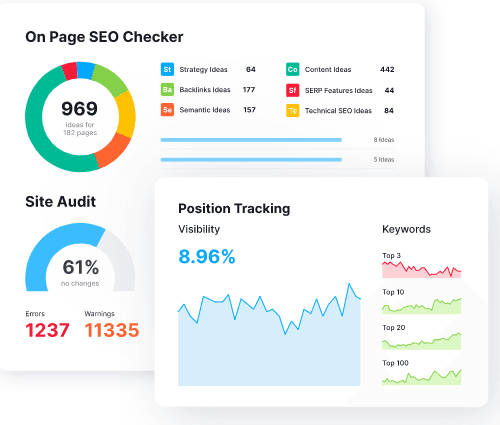Click the 8 Ideas label

384,140
